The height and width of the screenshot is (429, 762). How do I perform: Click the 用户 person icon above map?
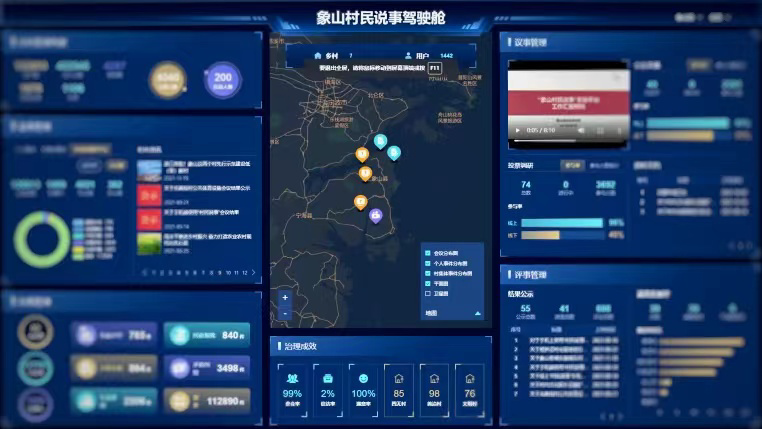[x=408, y=55]
